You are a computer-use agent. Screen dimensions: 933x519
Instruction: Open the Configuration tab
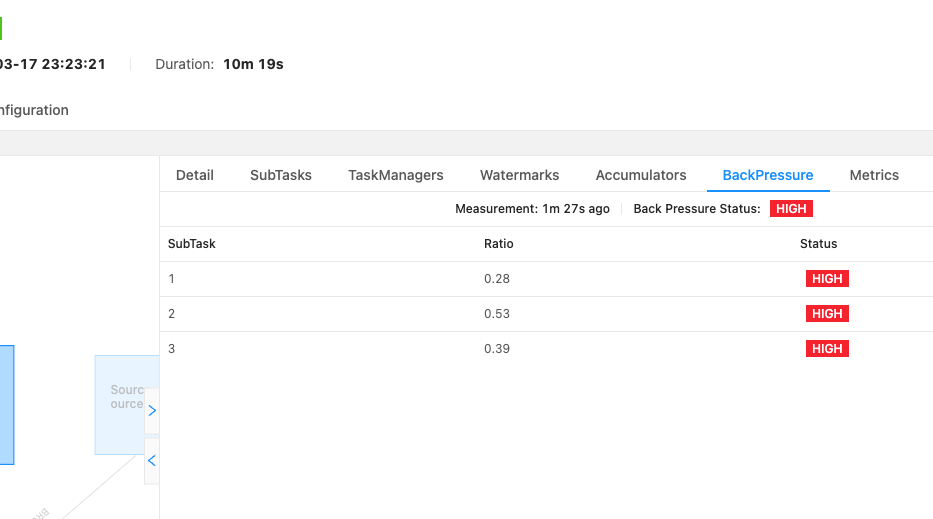(x=34, y=110)
